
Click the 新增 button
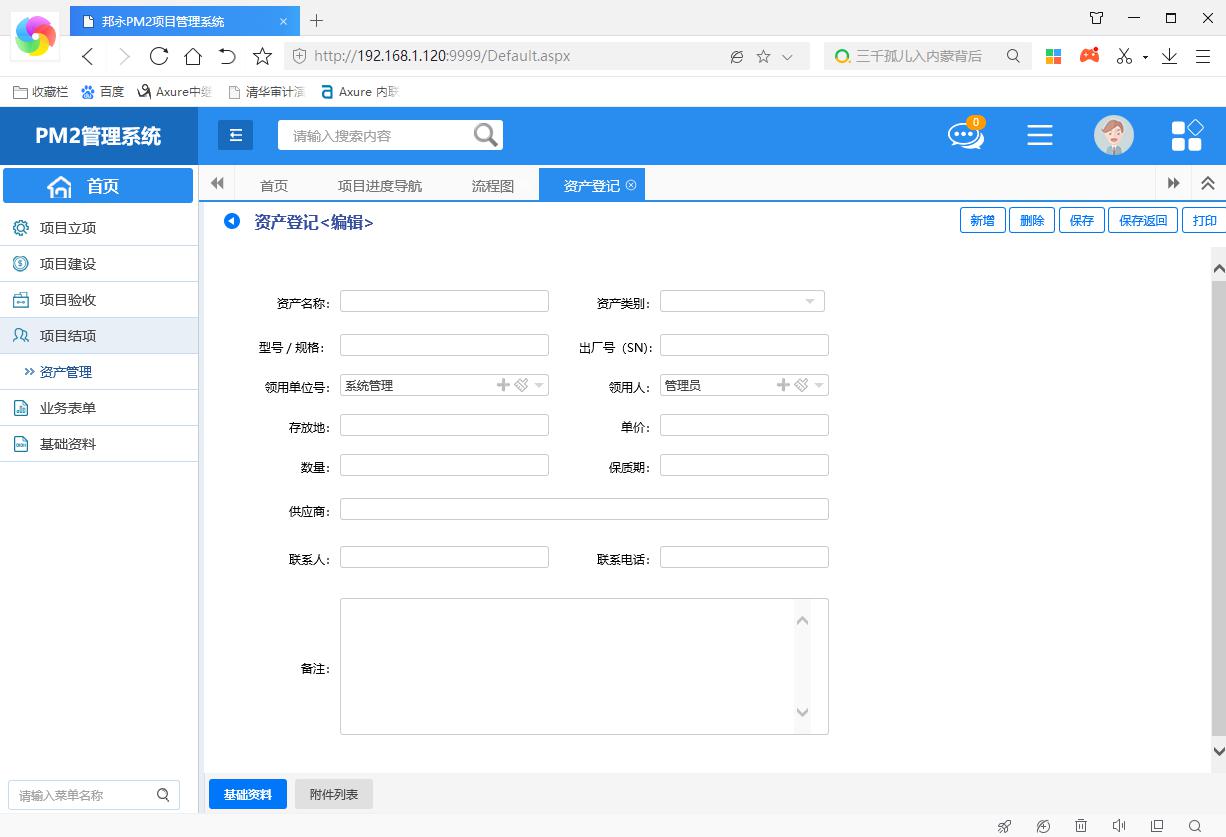982,221
